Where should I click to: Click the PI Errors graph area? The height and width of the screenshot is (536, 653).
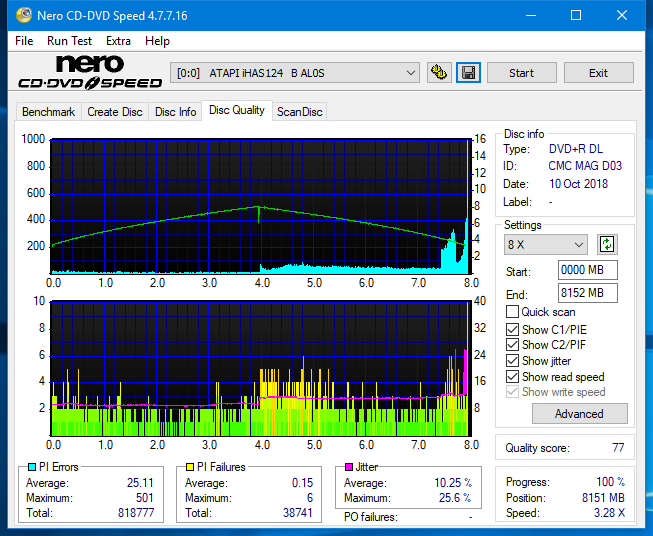[261, 206]
